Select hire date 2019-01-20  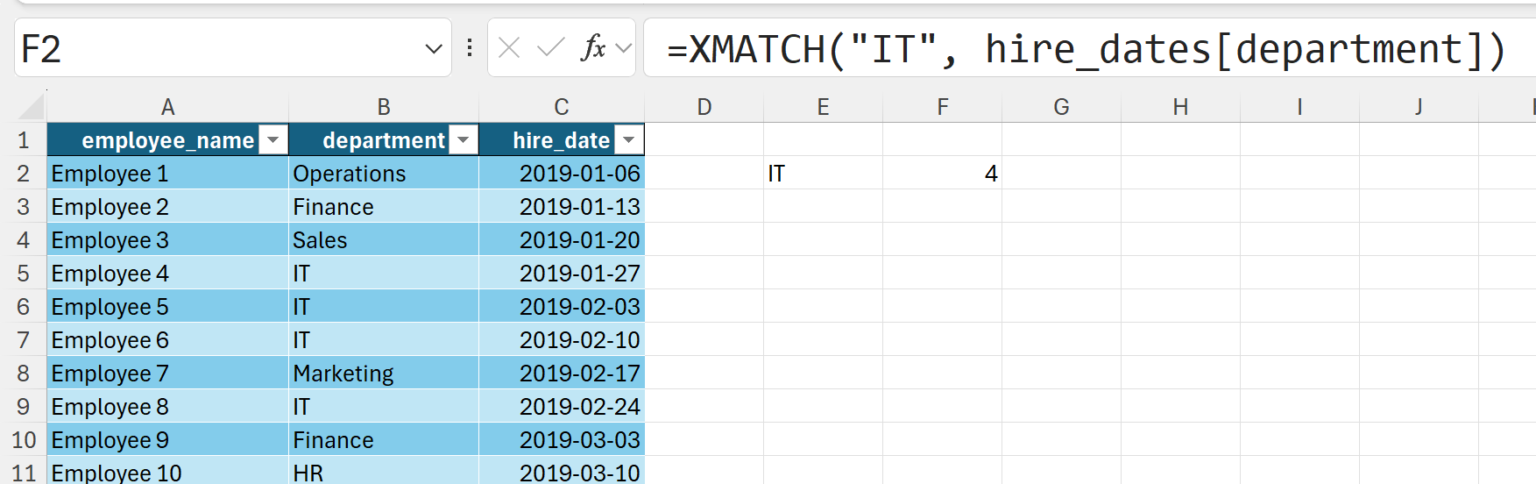(x=562, y=240)
